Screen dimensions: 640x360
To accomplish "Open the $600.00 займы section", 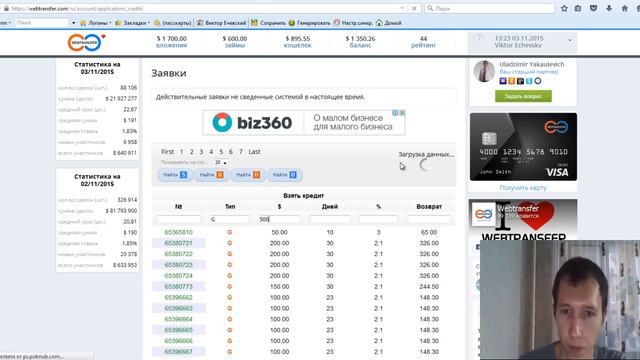I will coord(235,42).
